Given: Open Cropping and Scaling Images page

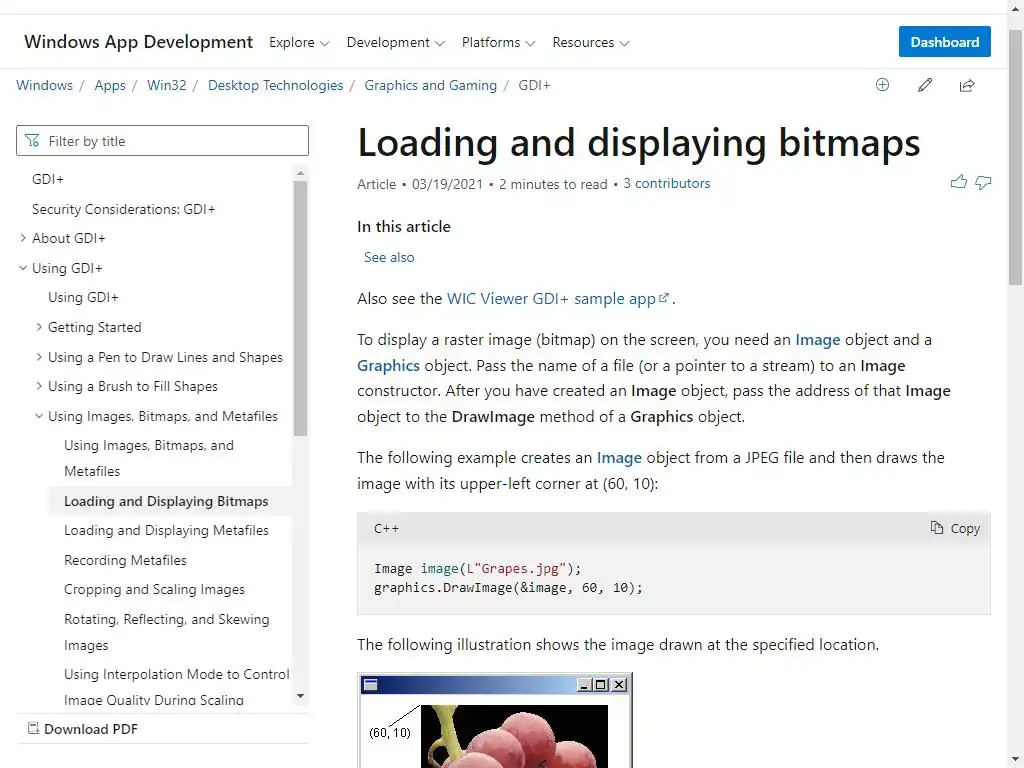Looking at the screenshot, I should [x=154, y=589].
